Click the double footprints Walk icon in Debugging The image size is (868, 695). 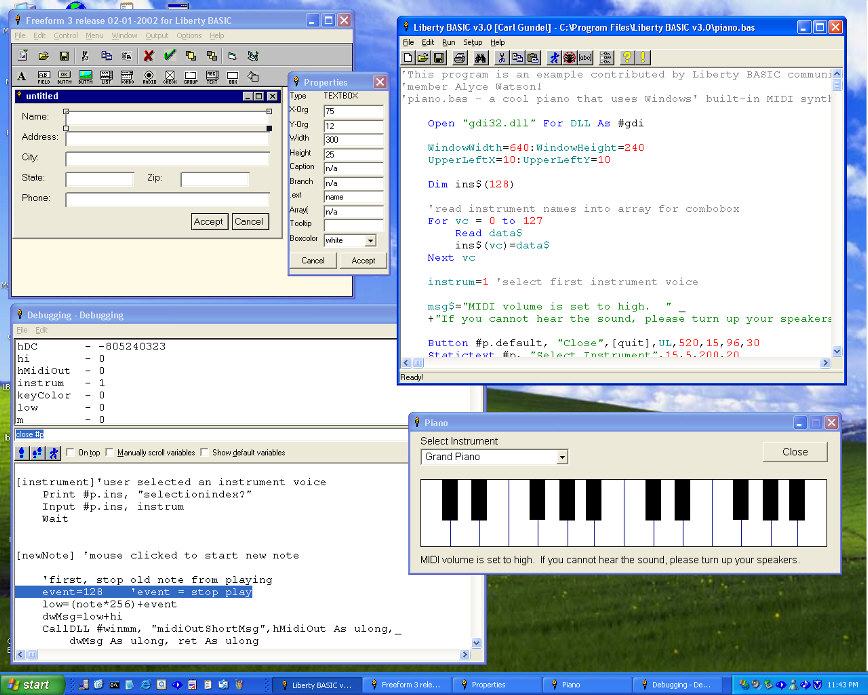(37, 453)
